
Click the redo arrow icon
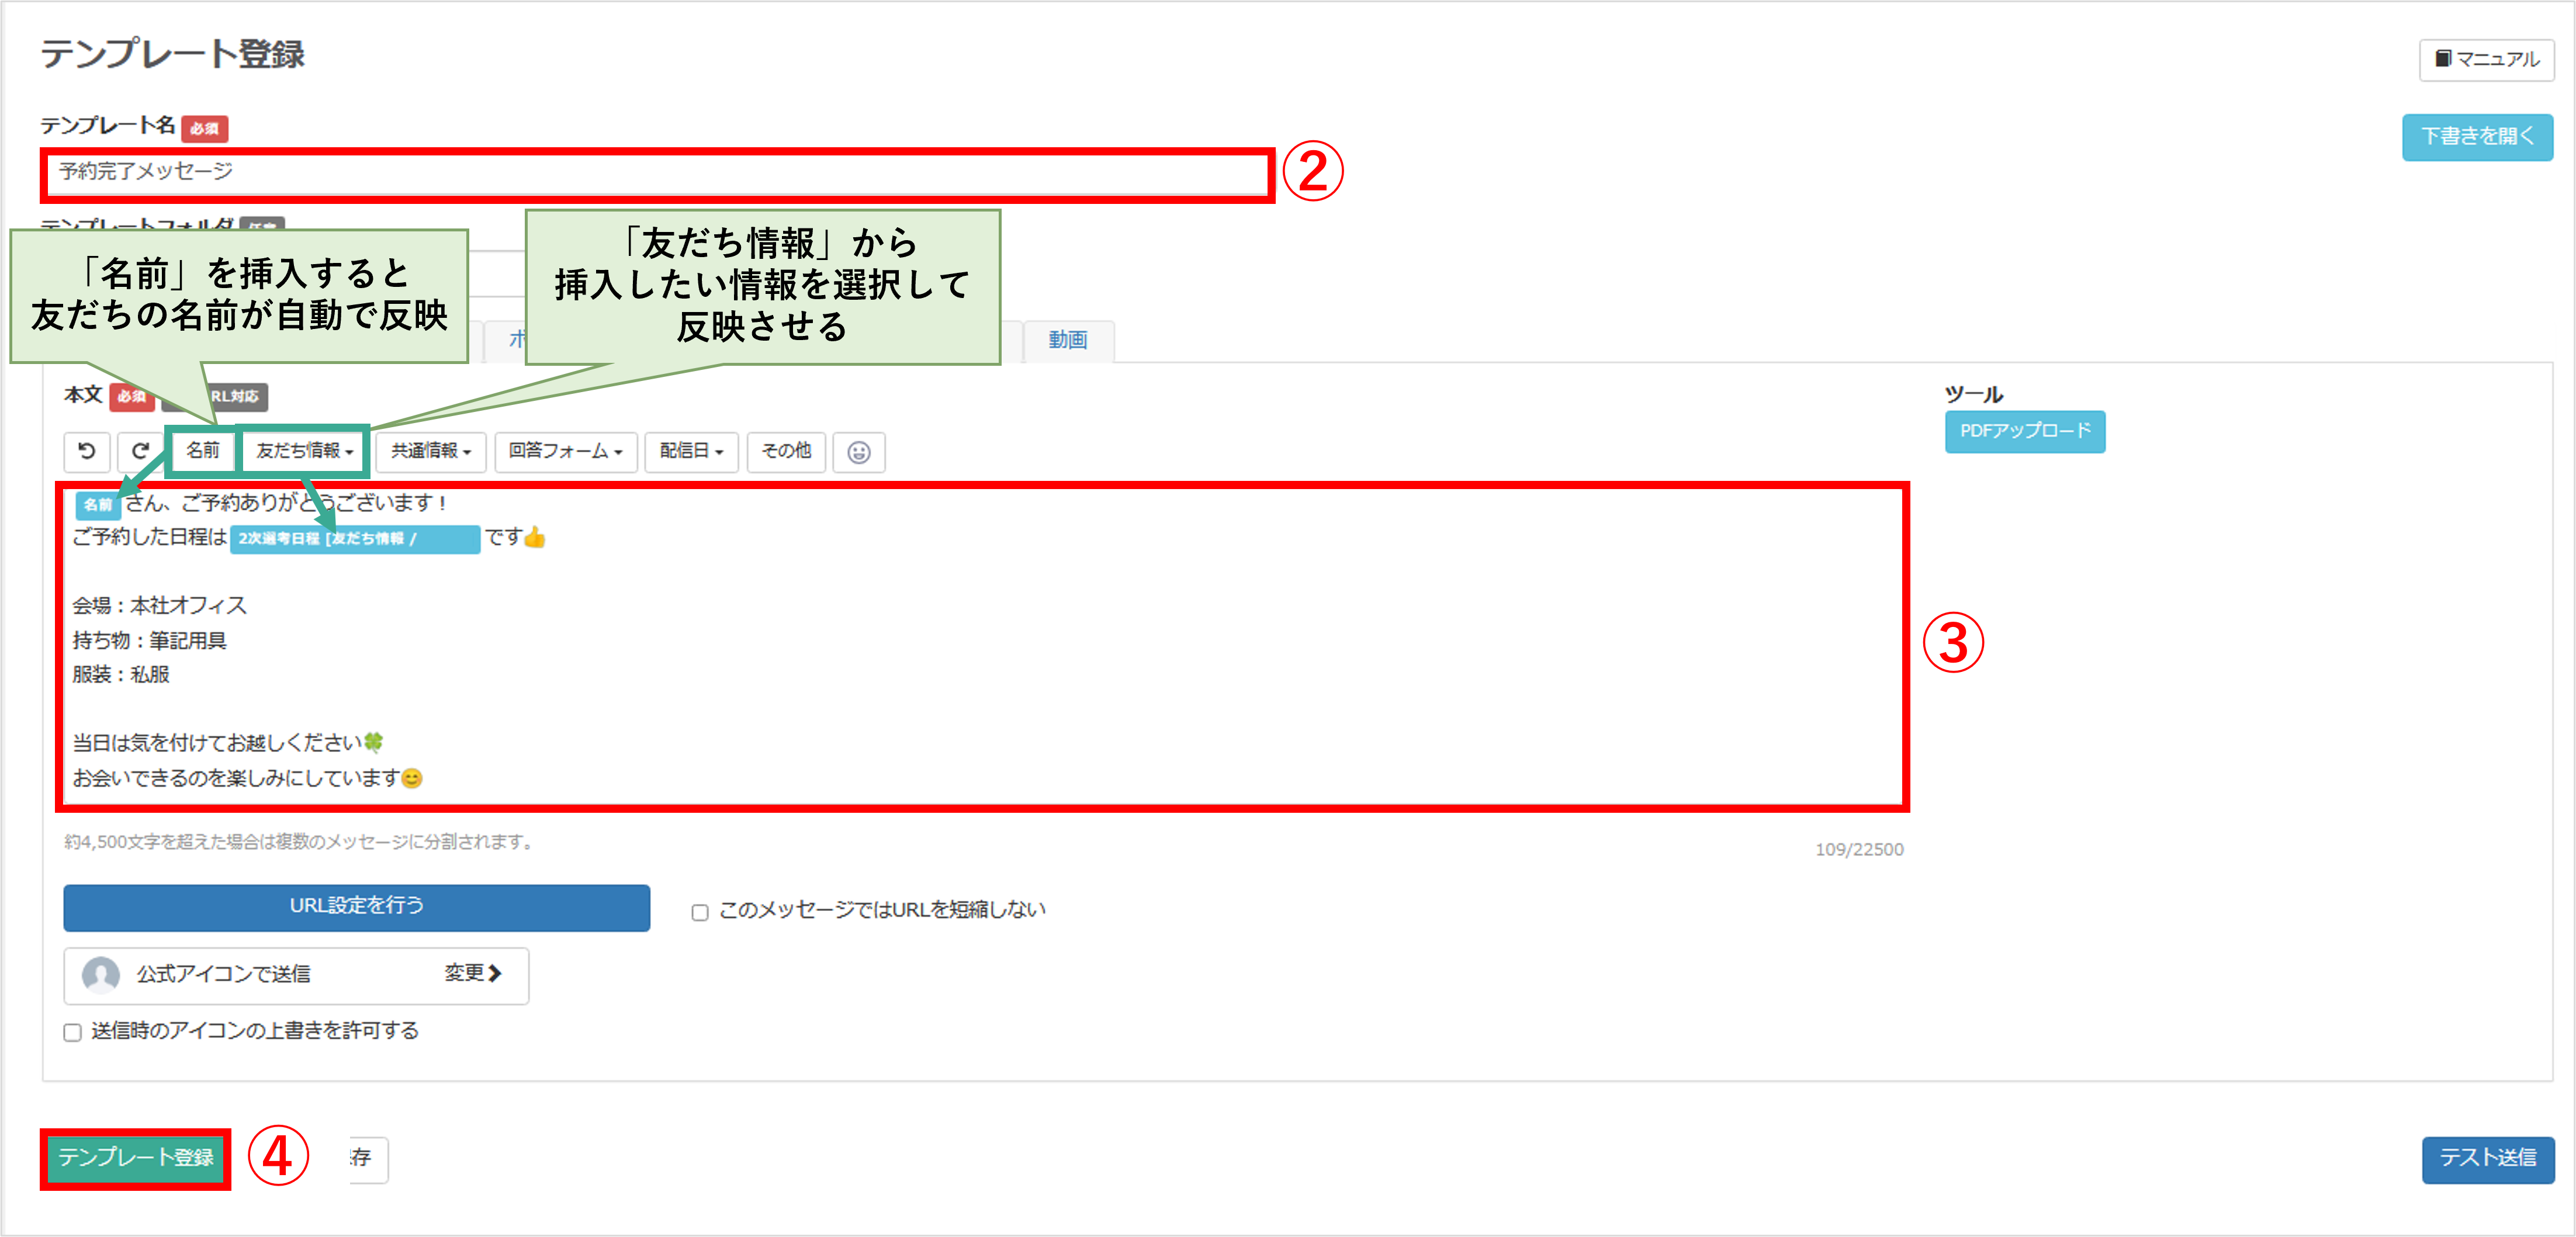140,451
